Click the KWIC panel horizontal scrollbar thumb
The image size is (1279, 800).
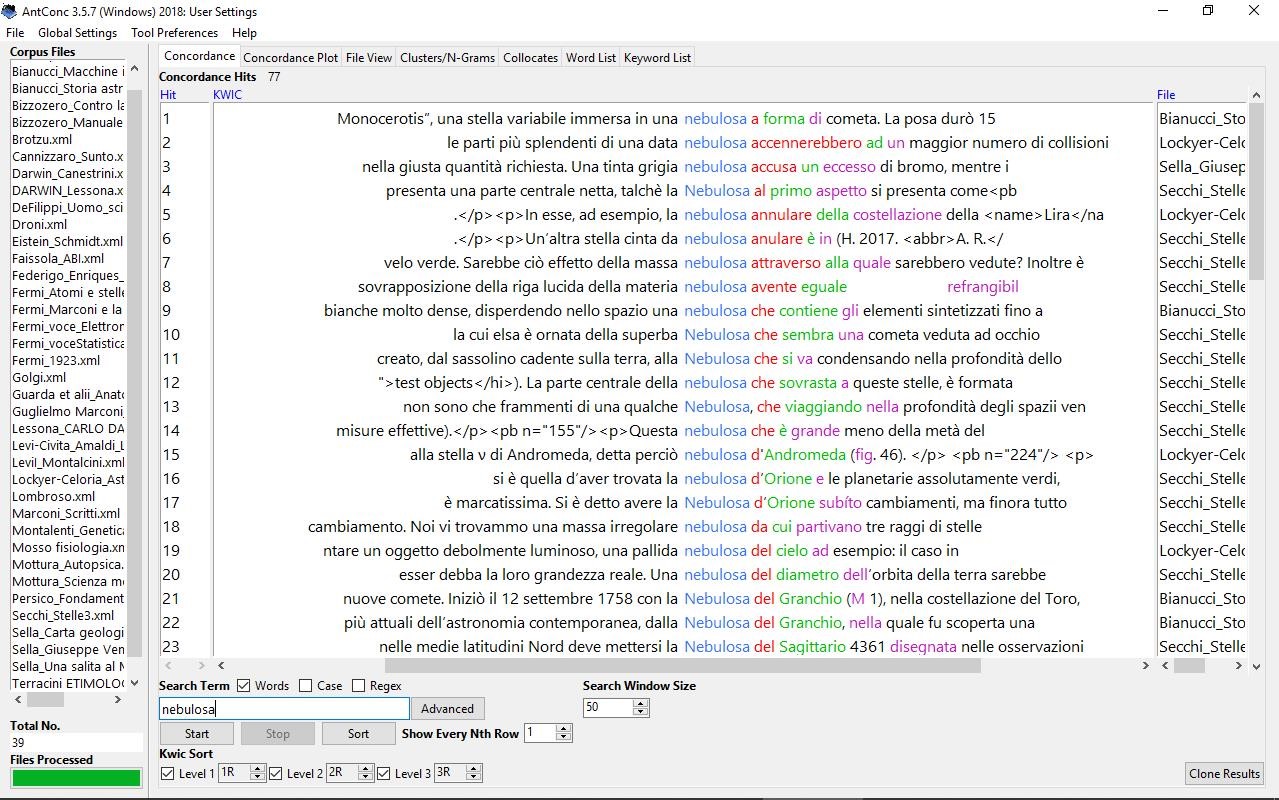pos(683,665)
